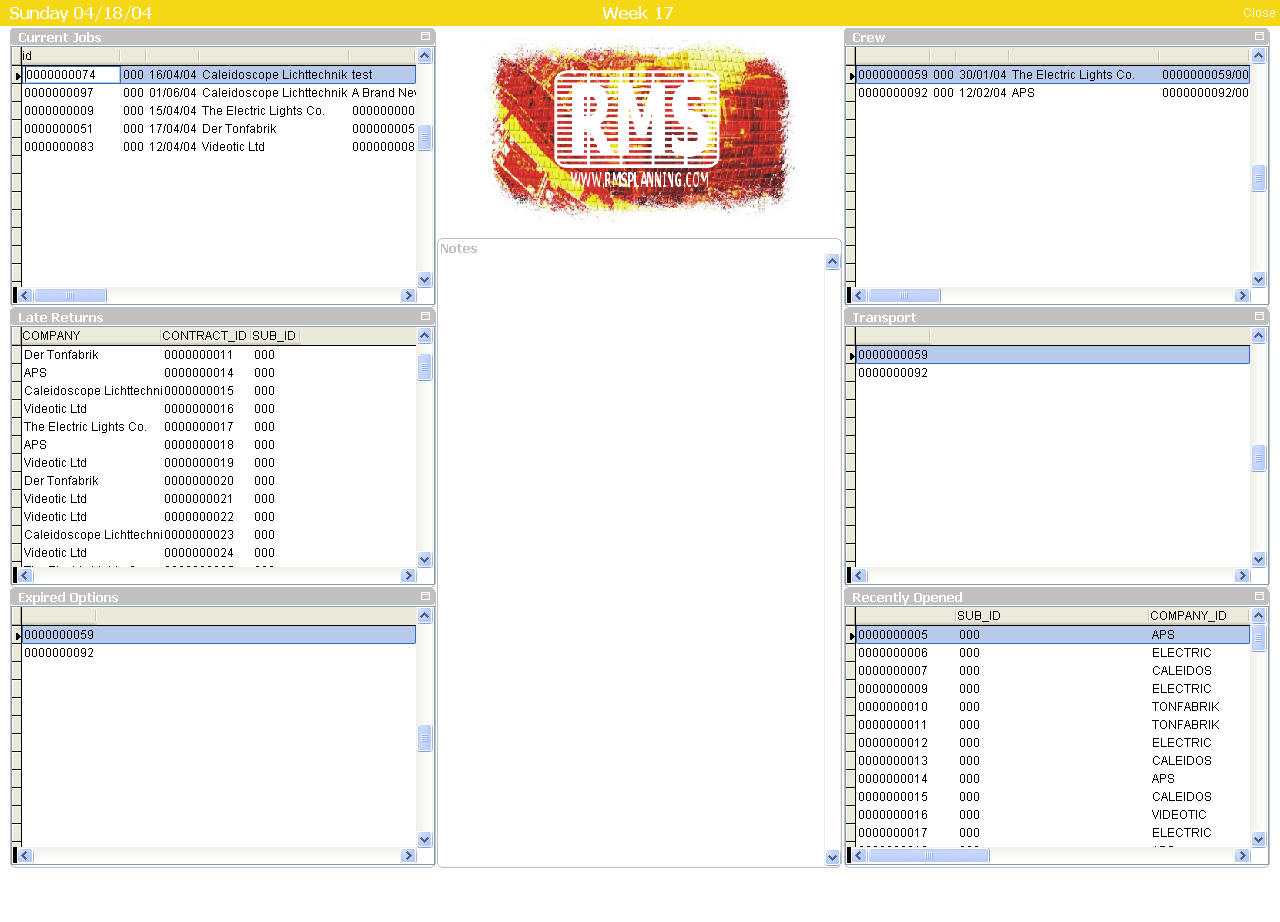Minimize the Transport panel
Image resolution: width=1280 pixels, height=922 pixels.
point(1259,317)
